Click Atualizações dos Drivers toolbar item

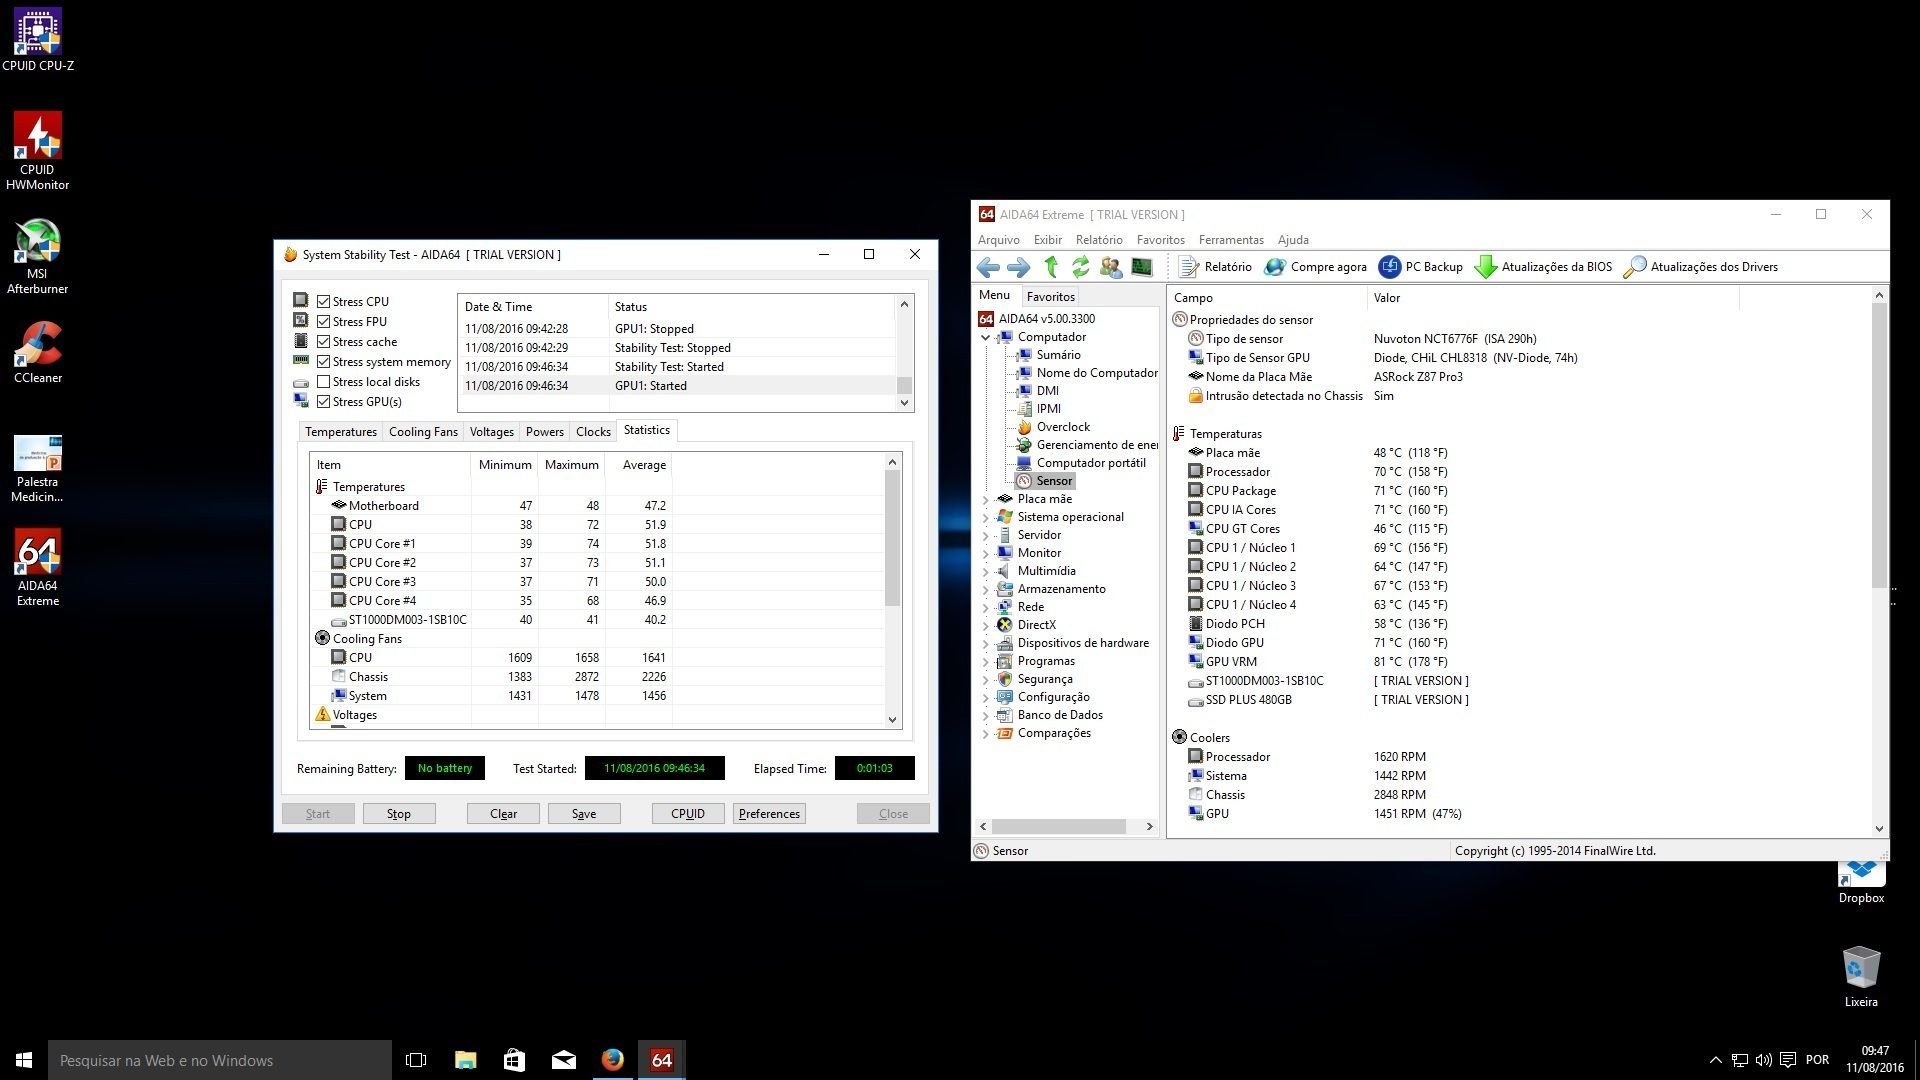(1701, 267)
